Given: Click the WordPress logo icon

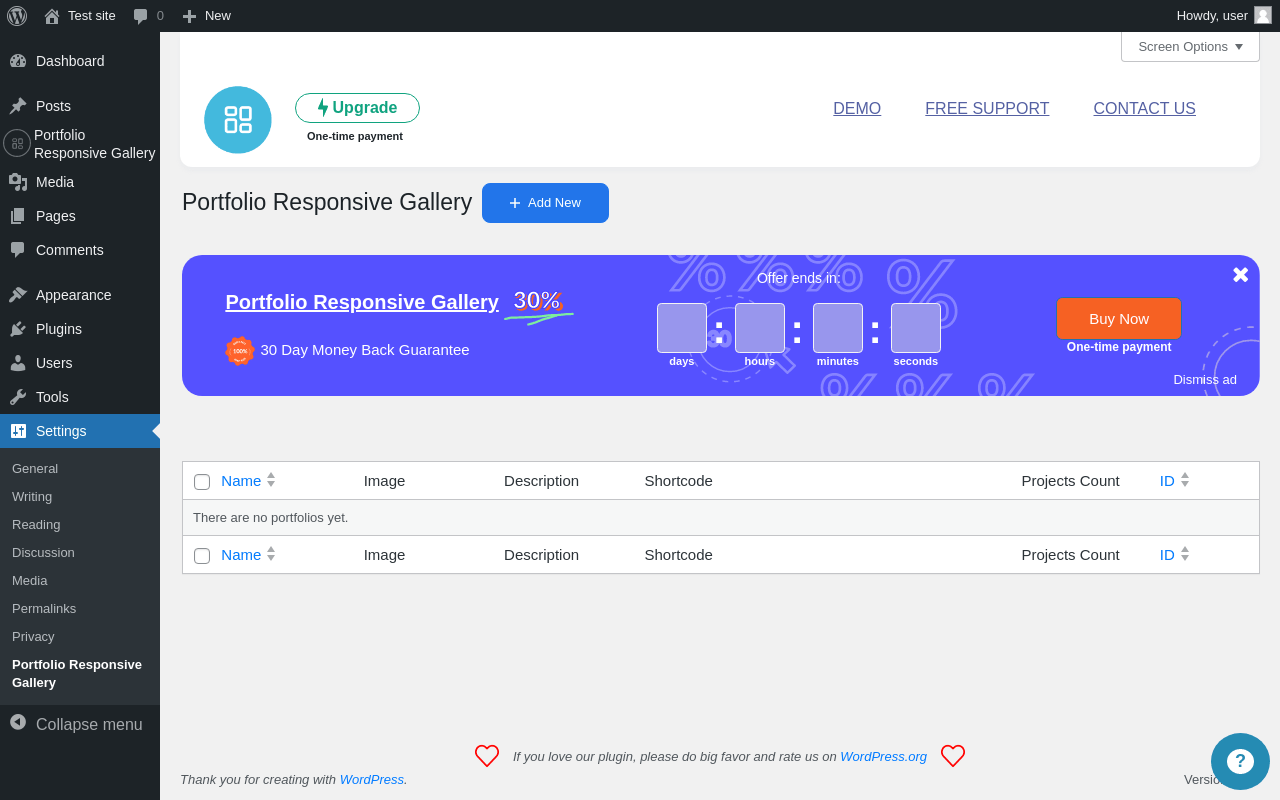Looking at the screenshot, I should (17, 16).
